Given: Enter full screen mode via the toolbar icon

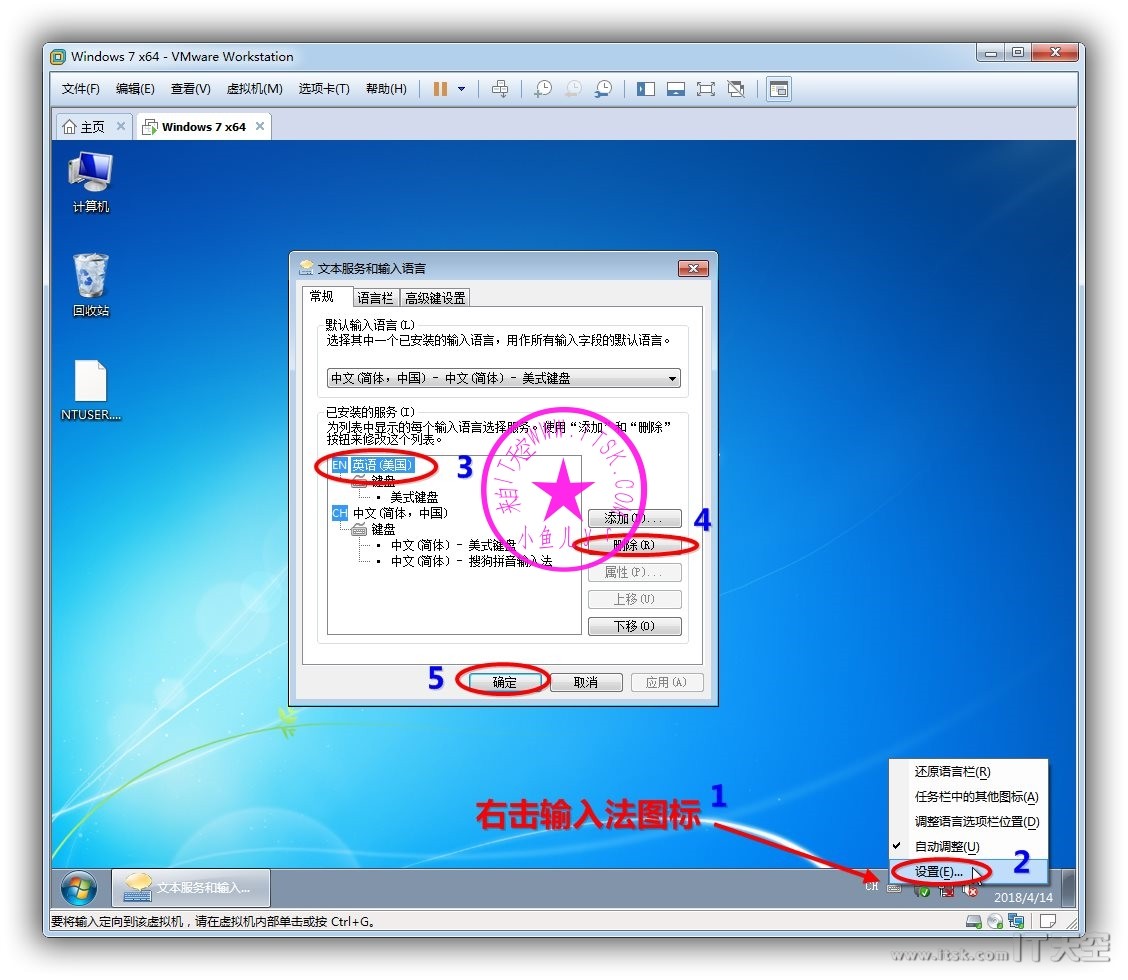Looking at the screenshot, I should pos(706,89).
